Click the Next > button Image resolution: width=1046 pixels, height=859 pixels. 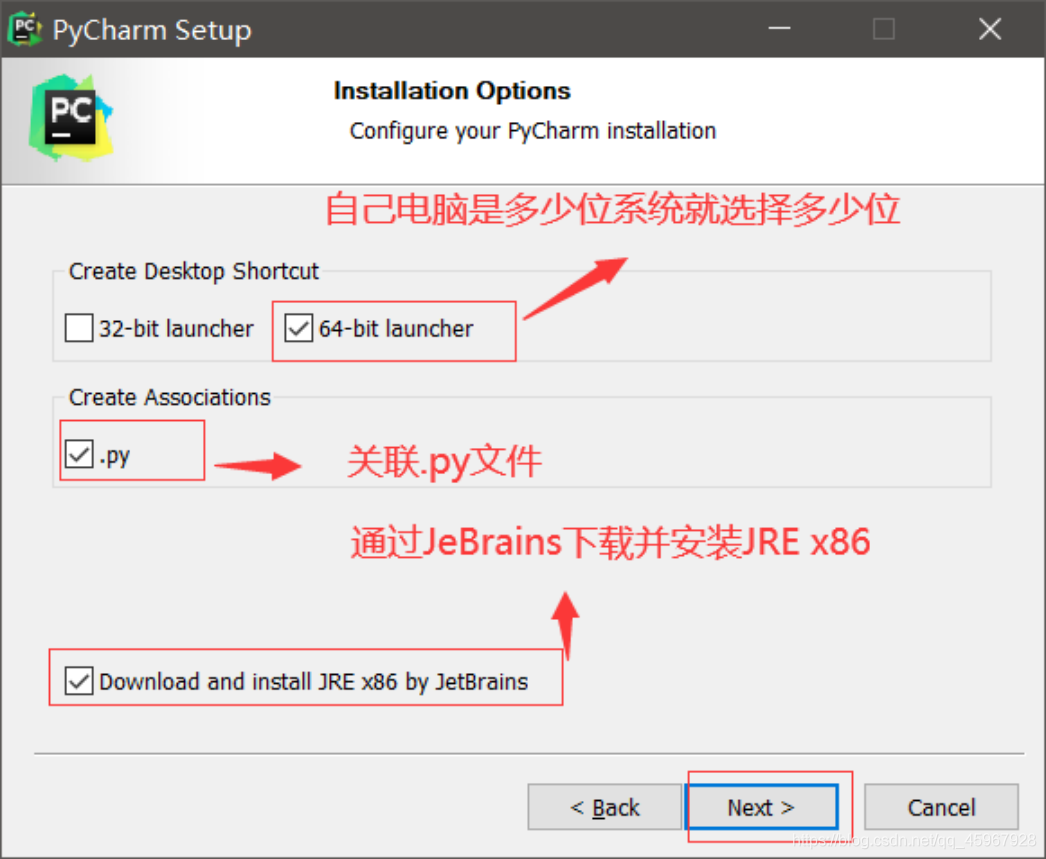click(761, 807)
